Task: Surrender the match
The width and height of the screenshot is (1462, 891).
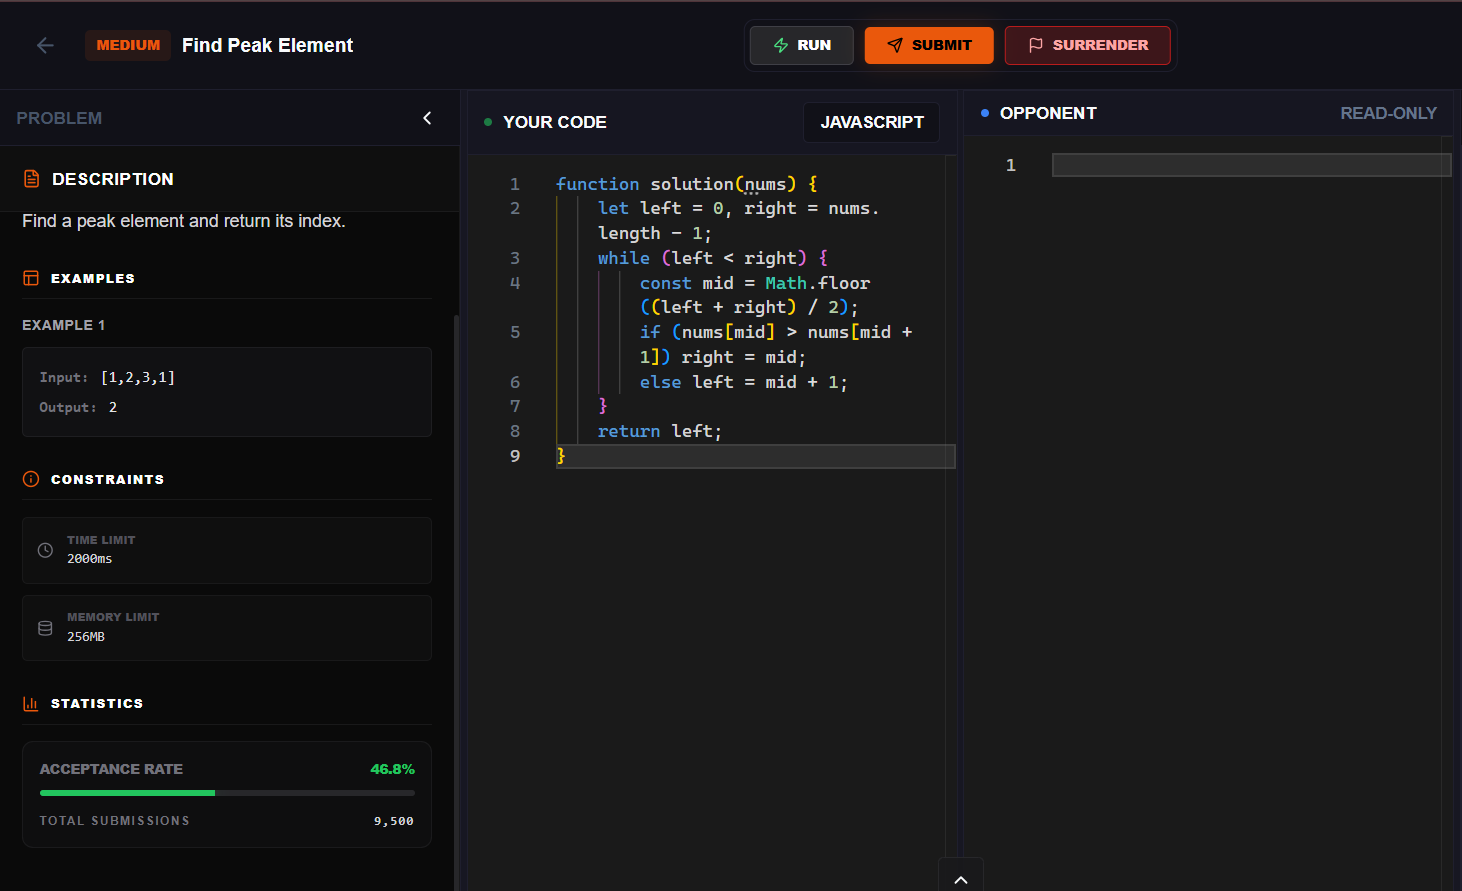Action: click(x=1087, y=45)
